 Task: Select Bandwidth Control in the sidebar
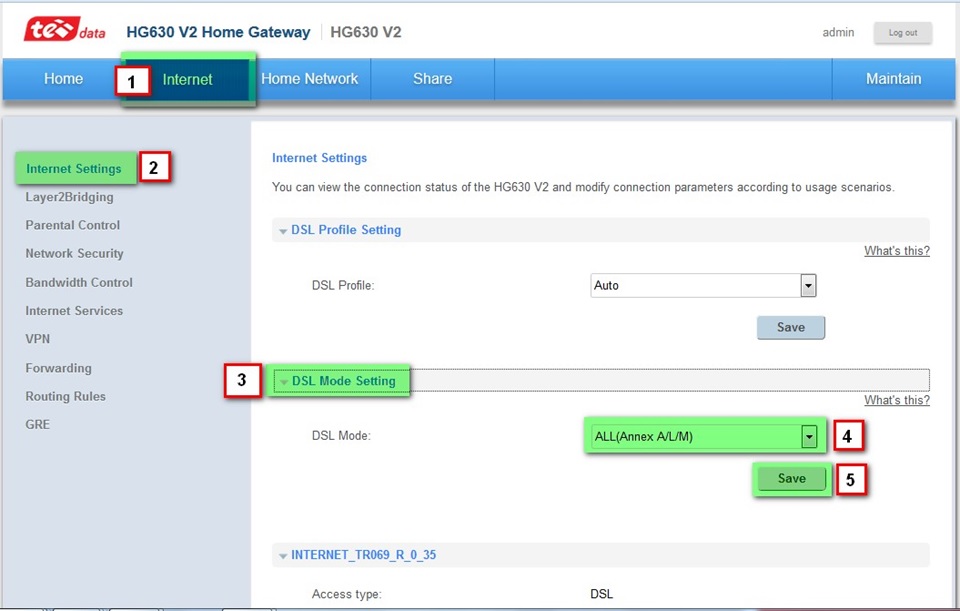point(79,282)
